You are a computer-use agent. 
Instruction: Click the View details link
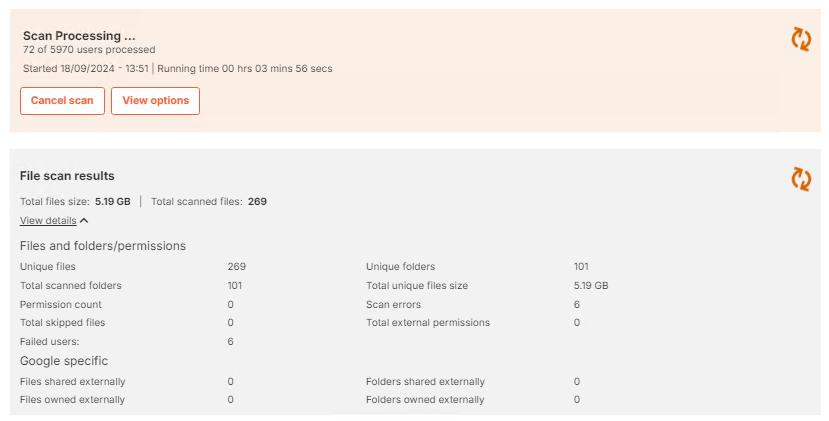(48, 221)
